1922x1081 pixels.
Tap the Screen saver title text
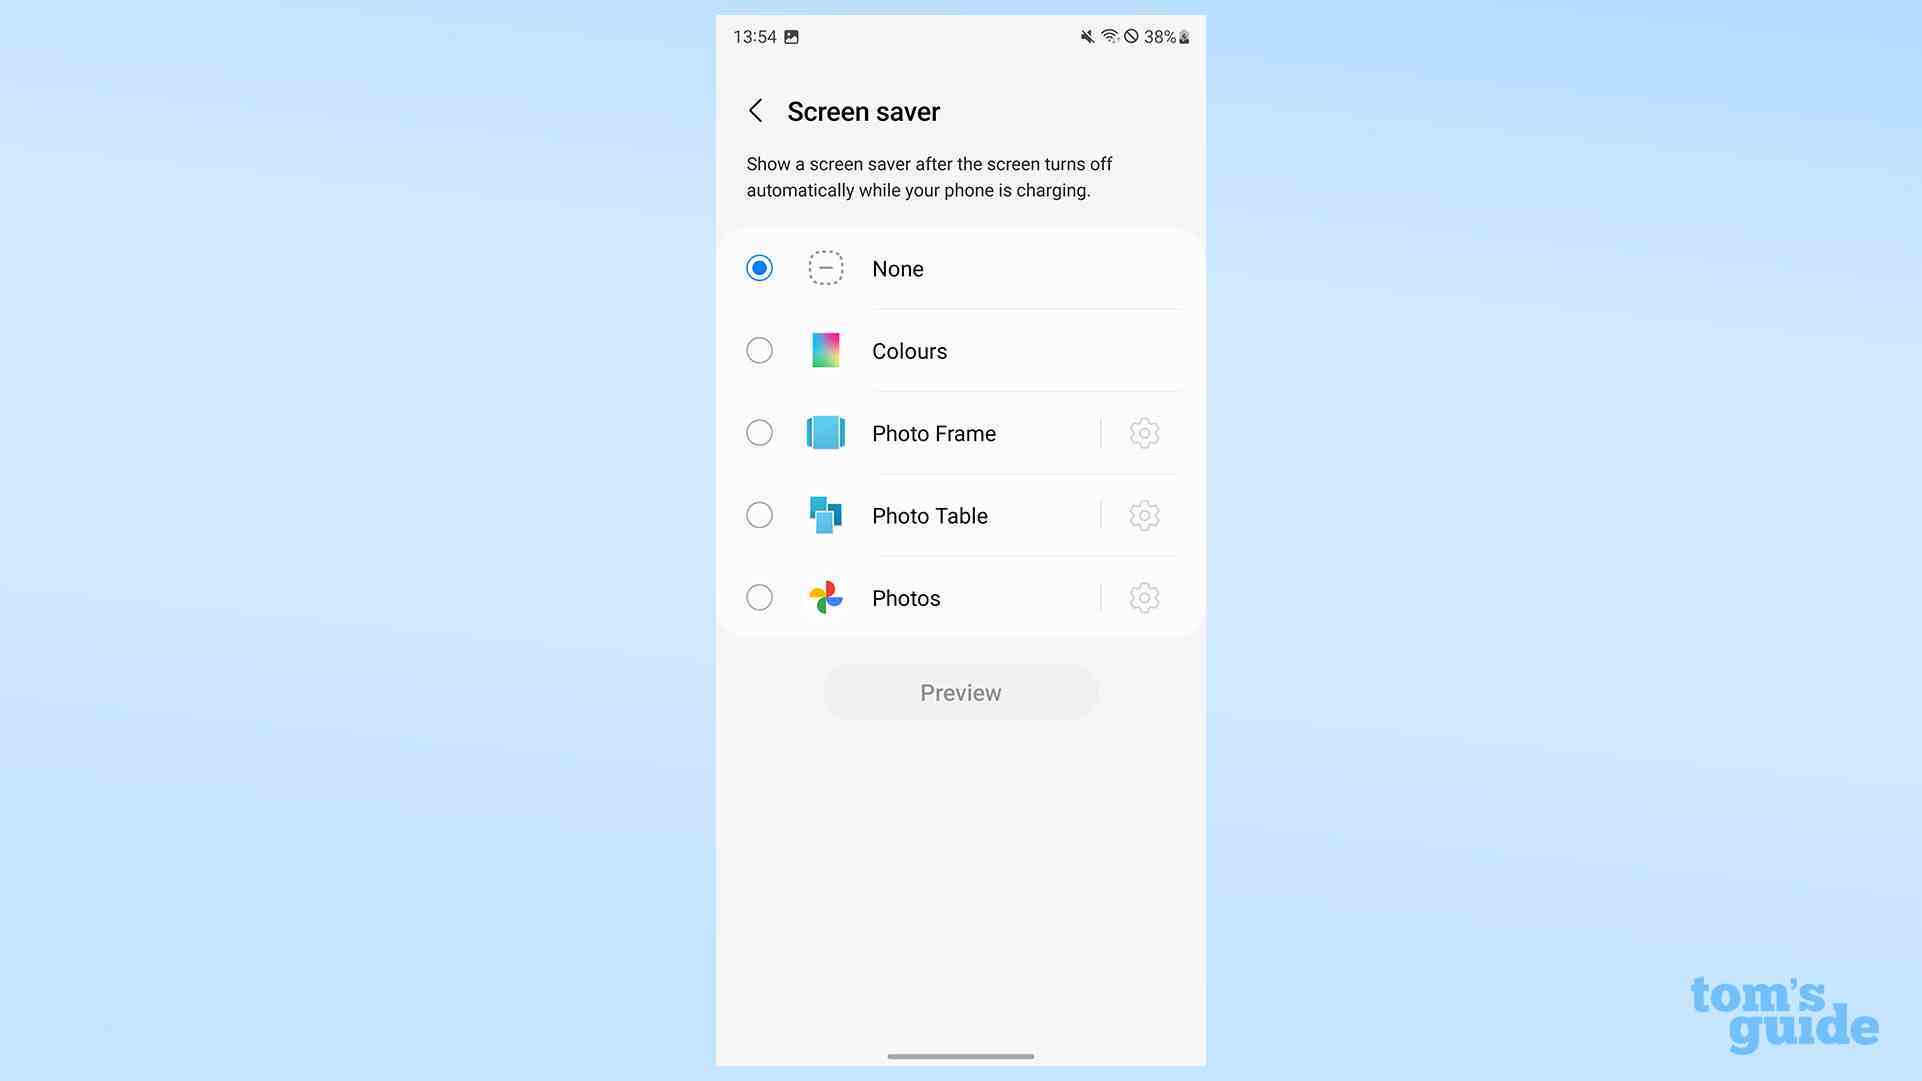tap(863, 111)
